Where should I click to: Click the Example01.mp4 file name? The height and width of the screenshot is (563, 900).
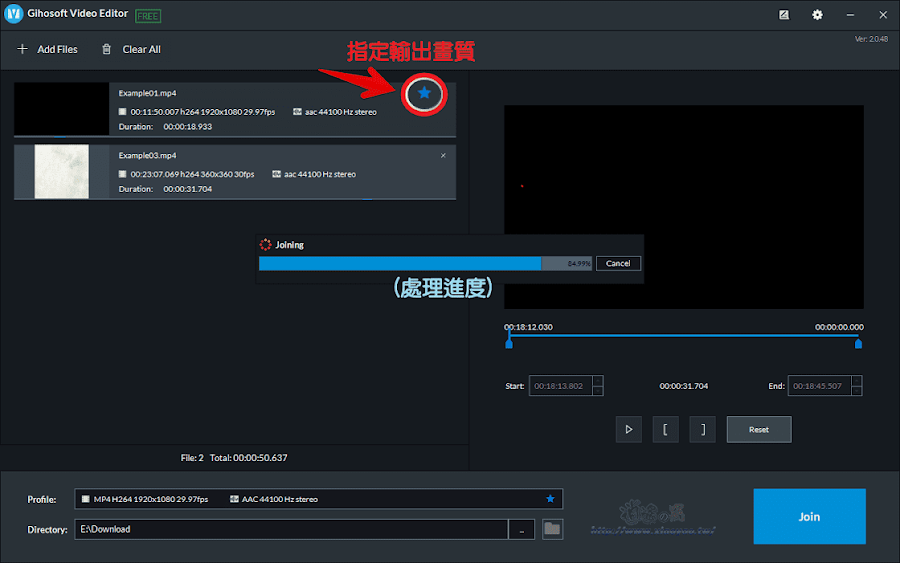(148, 93)
